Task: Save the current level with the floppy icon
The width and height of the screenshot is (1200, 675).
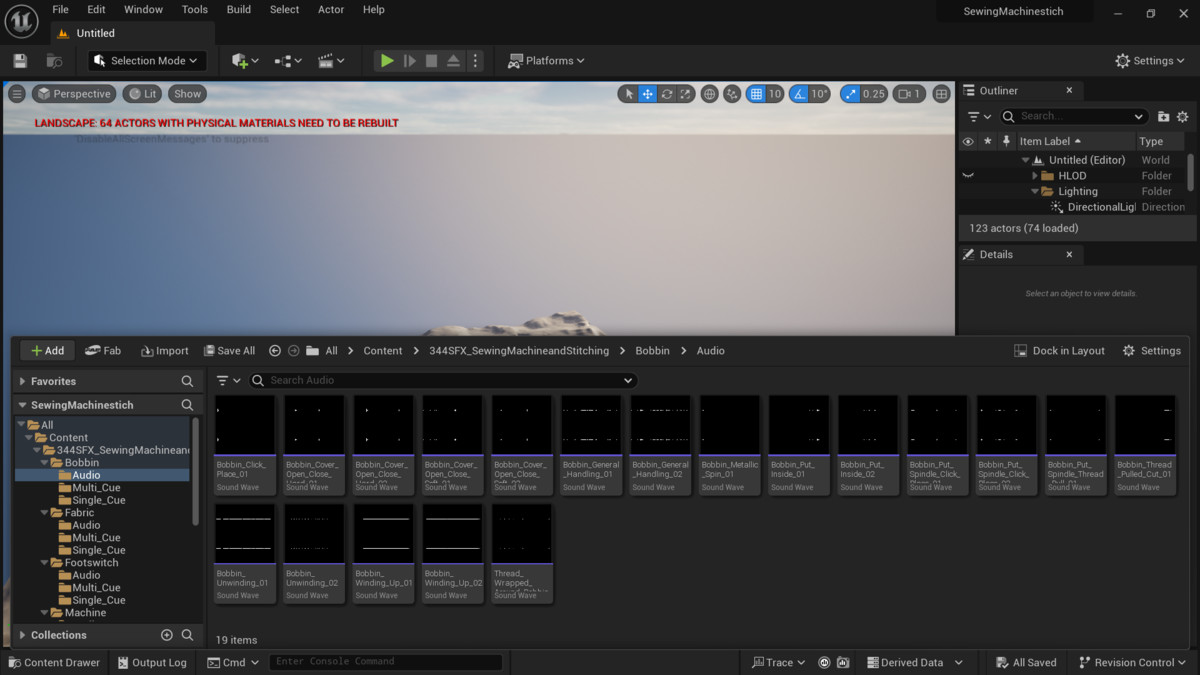Action: click(20, 61)
